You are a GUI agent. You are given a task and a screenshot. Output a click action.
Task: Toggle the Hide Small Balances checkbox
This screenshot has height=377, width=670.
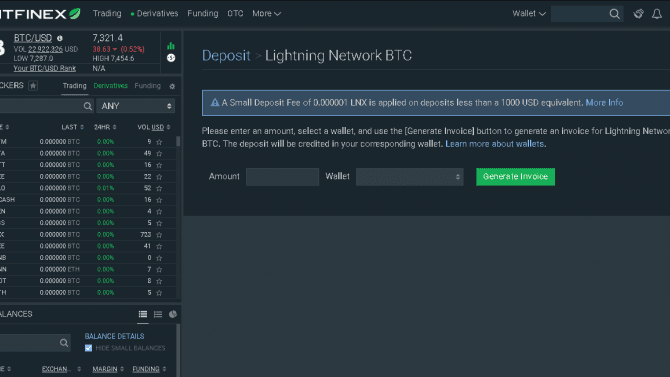point(88,348)
